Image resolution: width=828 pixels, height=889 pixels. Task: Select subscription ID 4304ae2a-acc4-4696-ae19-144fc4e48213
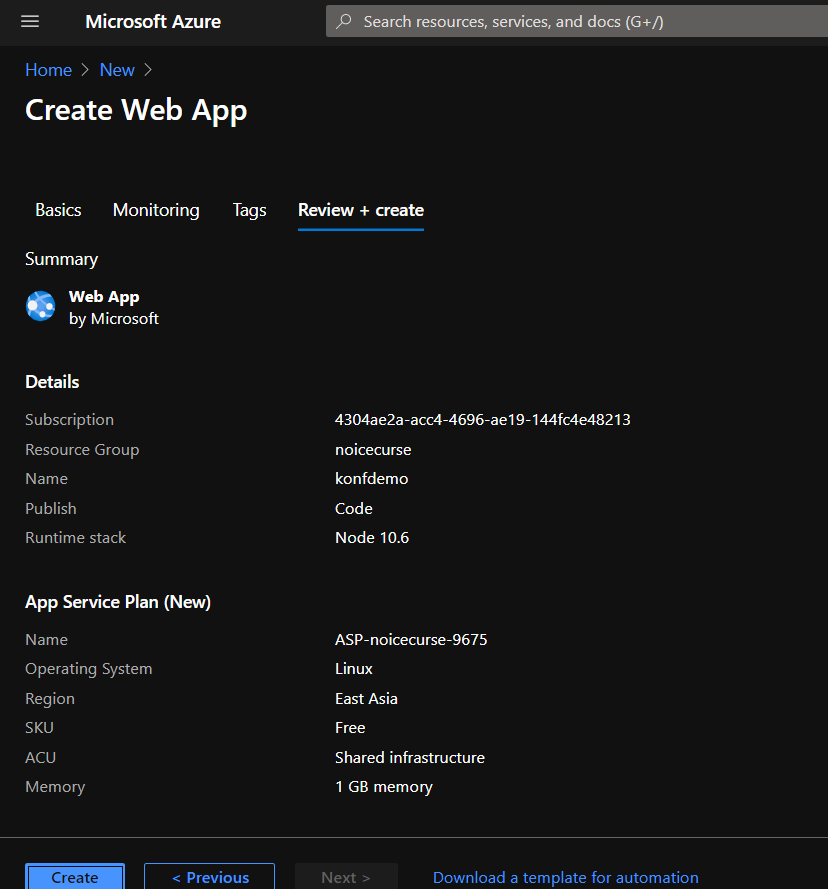pos(483,420)
